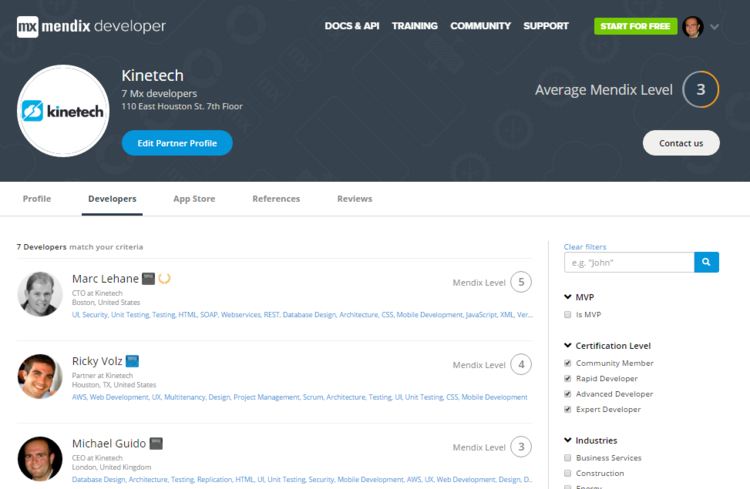Viewport: 750px width, 489px height.
Task: Click the Edit Partner Profile button
Action: tap(177, 143)
